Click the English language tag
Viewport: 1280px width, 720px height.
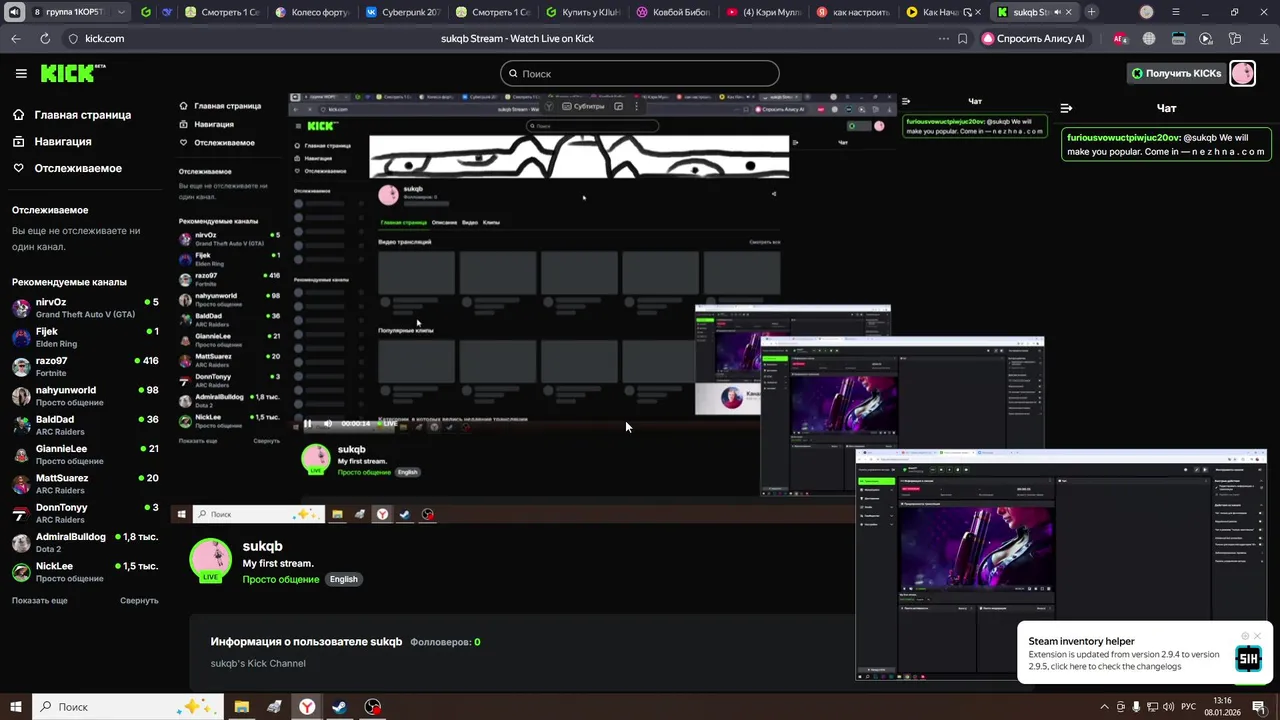[x=344, y=579]
